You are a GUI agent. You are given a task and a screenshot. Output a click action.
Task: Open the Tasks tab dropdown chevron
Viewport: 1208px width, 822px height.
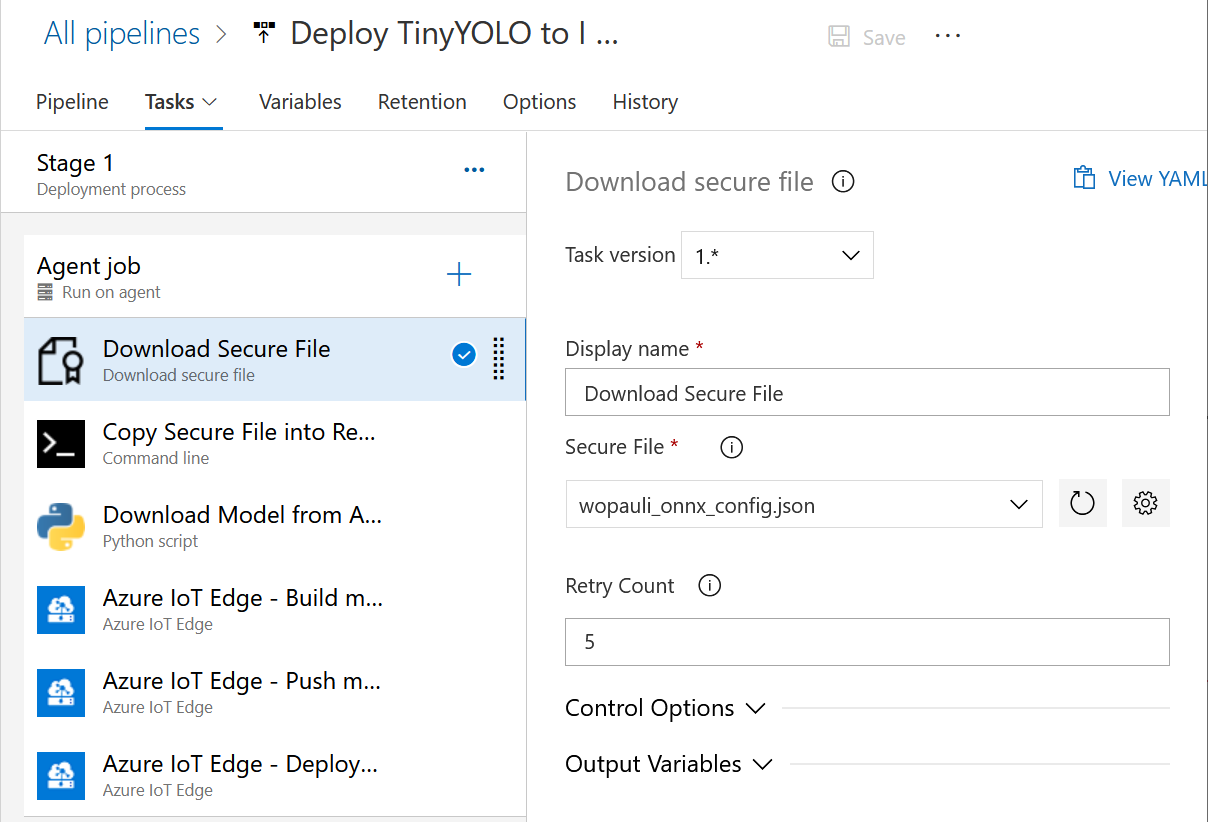210,102
